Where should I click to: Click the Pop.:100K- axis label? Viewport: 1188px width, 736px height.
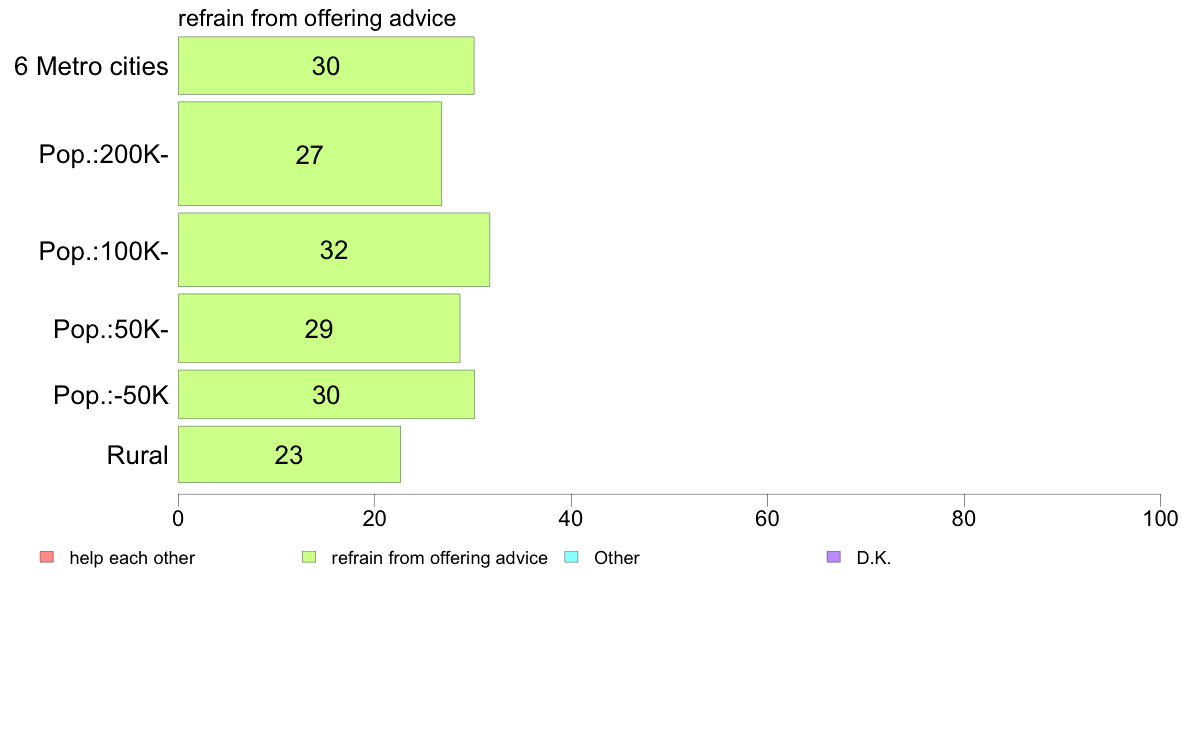coord(104,251)
